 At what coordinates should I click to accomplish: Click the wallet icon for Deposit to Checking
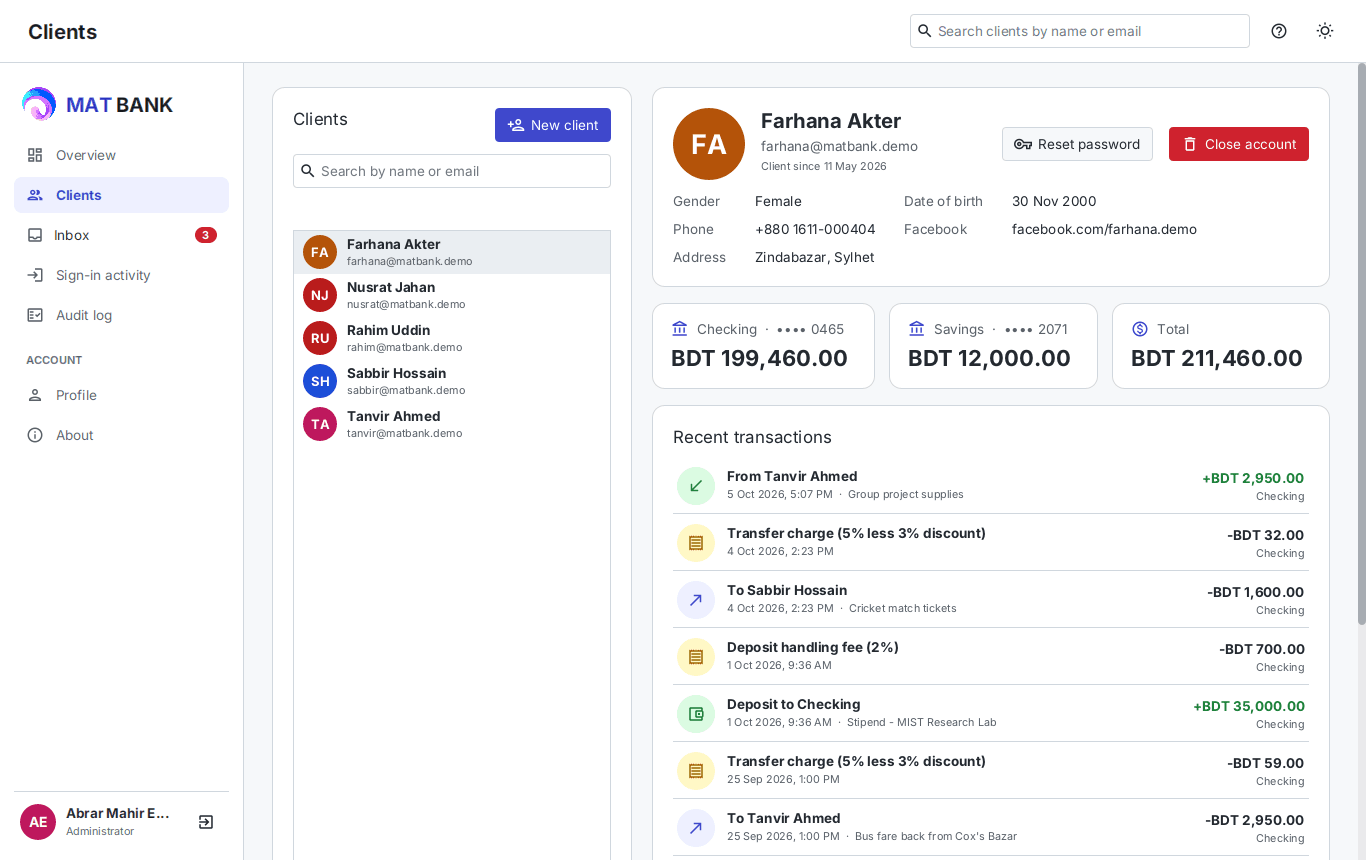coord(696,714)
